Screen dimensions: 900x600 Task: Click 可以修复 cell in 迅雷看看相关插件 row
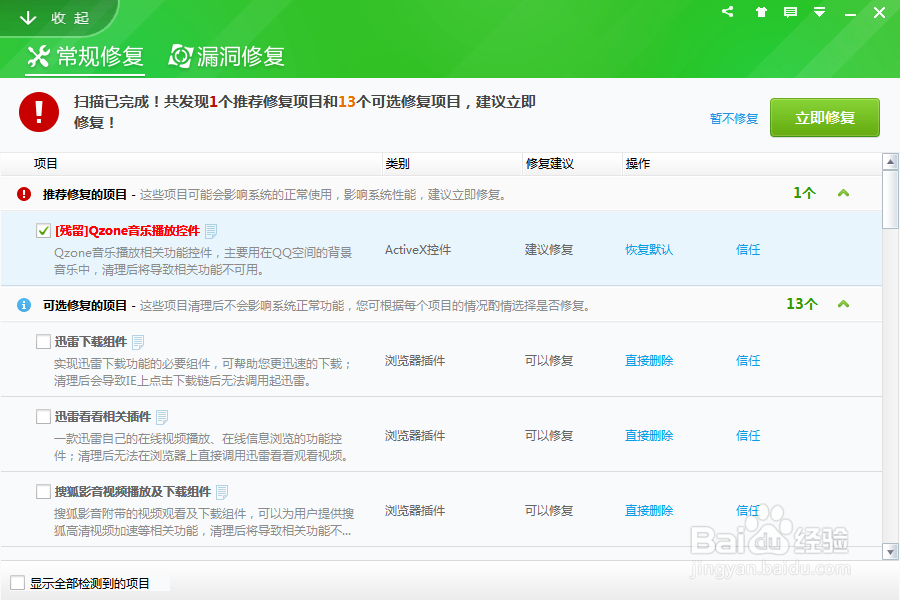point(549,436)
